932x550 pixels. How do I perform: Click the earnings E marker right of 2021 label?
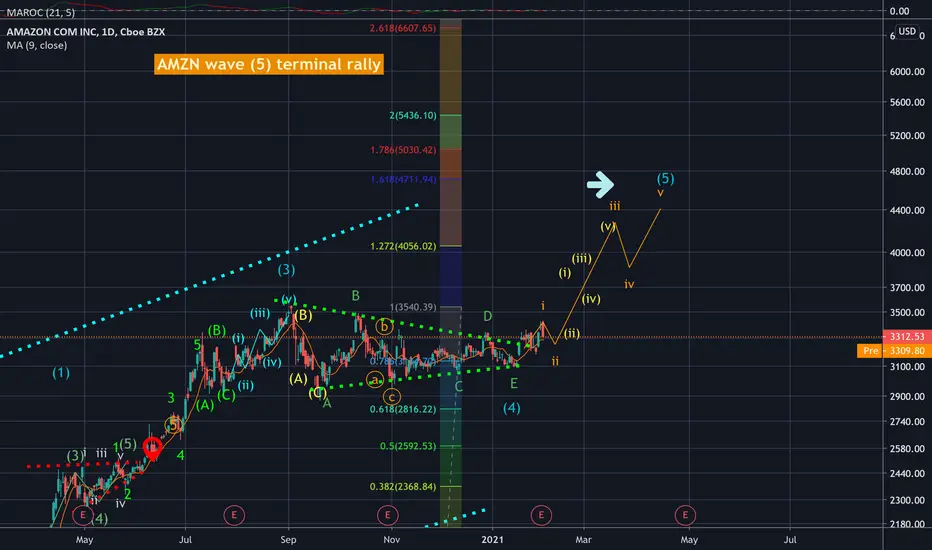(541, 515)
